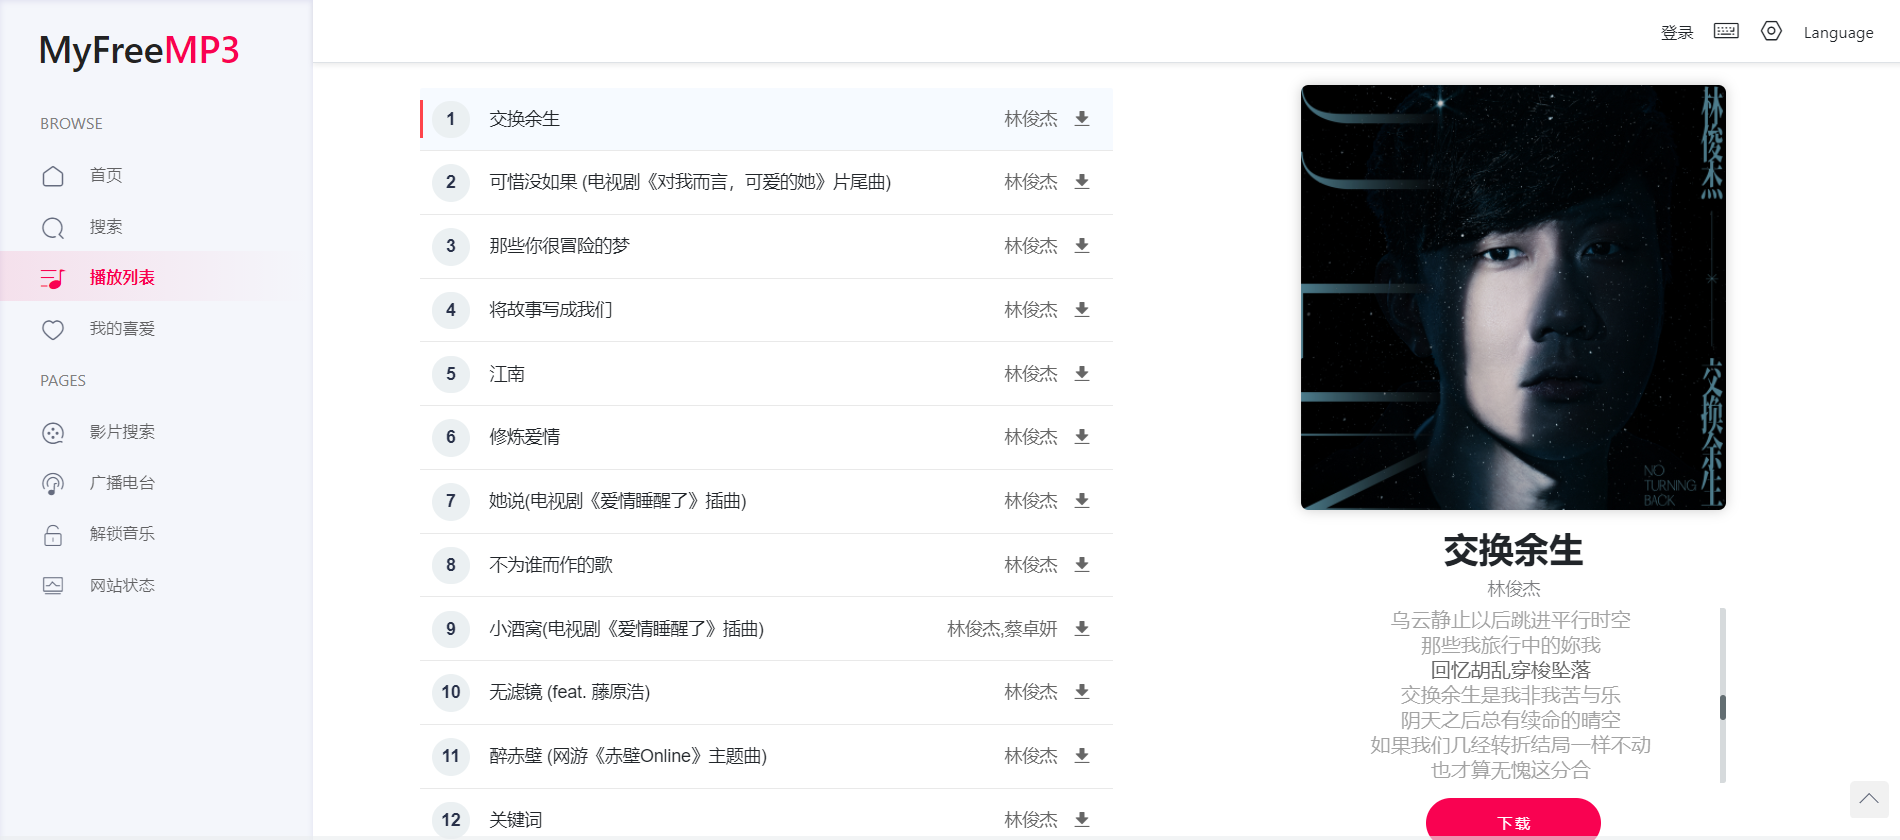Image resolution: width=1900 pixels, height=840 pixels.
Task: Open settings hexagon icon in header
Action: (1771, 31)
